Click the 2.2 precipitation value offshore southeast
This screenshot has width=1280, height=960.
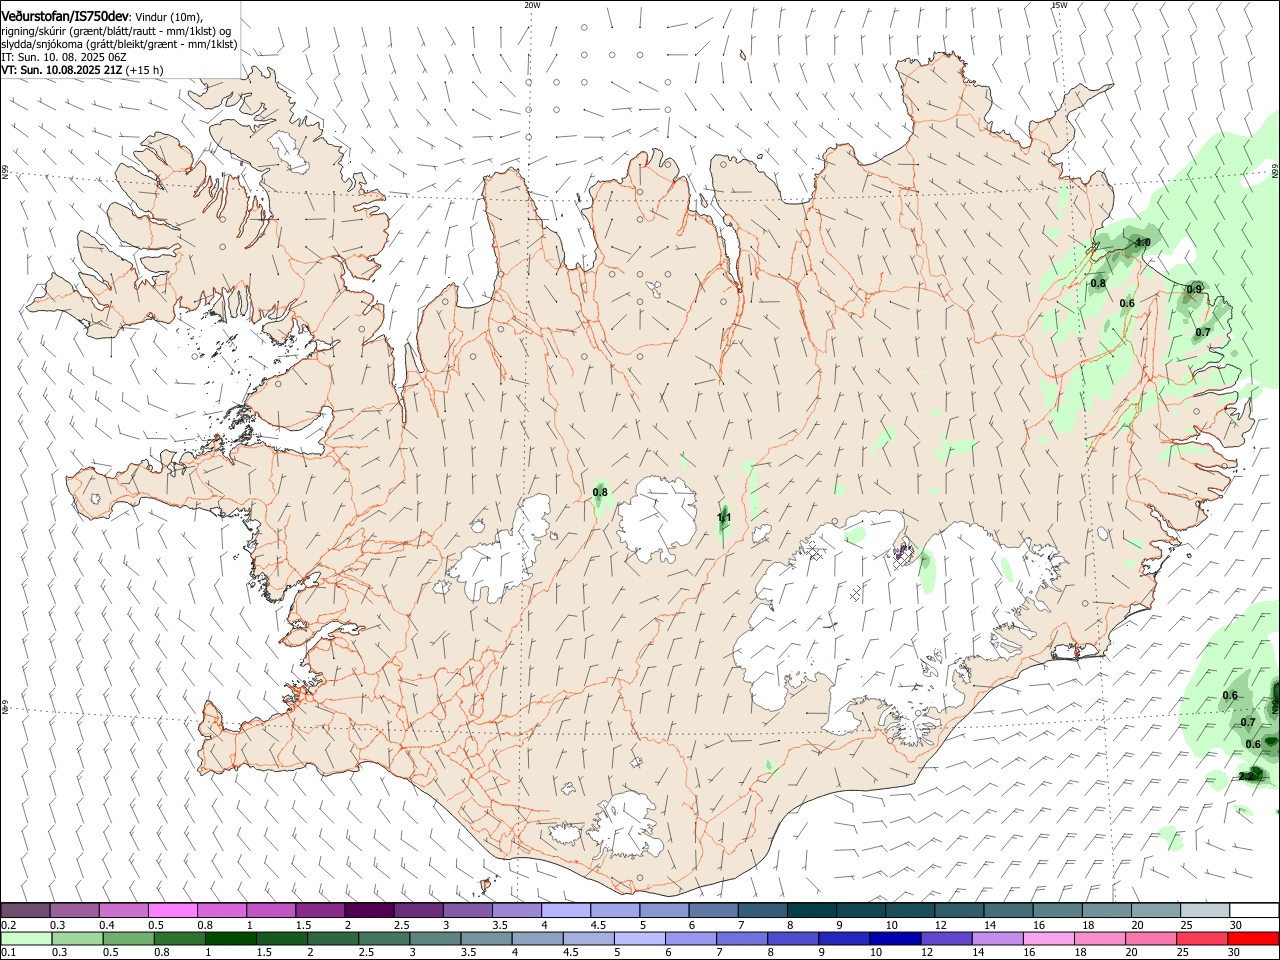pos(1246,776)
